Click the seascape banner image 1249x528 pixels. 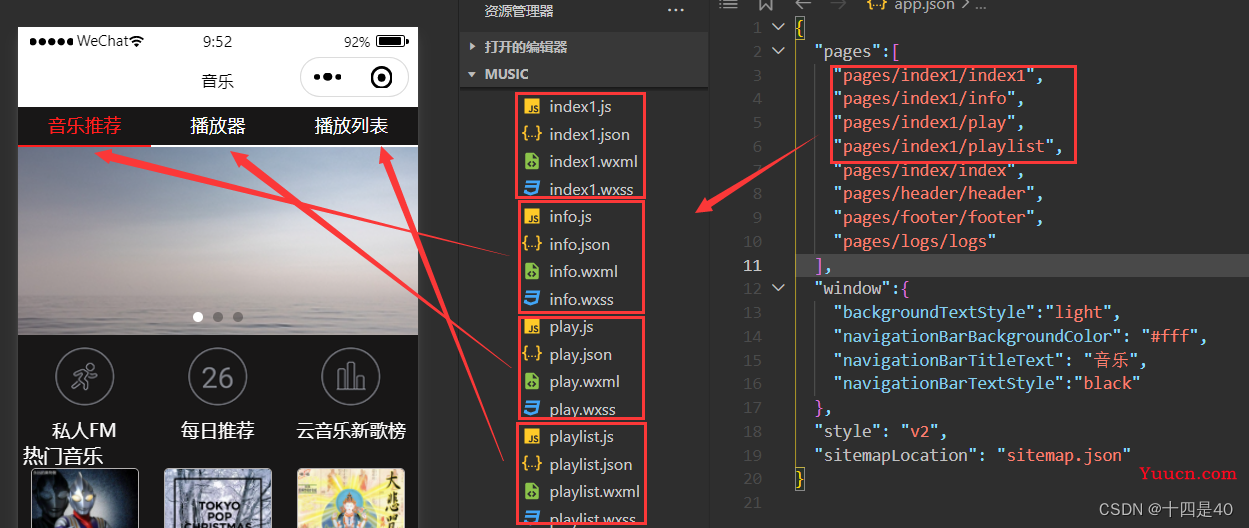pyautogui.click(x=218, y=240)
